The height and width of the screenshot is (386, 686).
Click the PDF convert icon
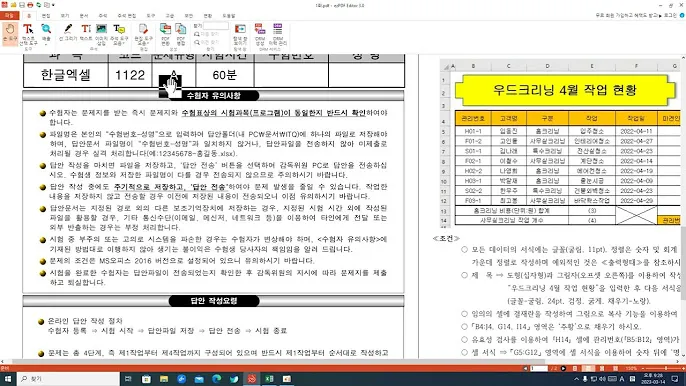point(165,34)
